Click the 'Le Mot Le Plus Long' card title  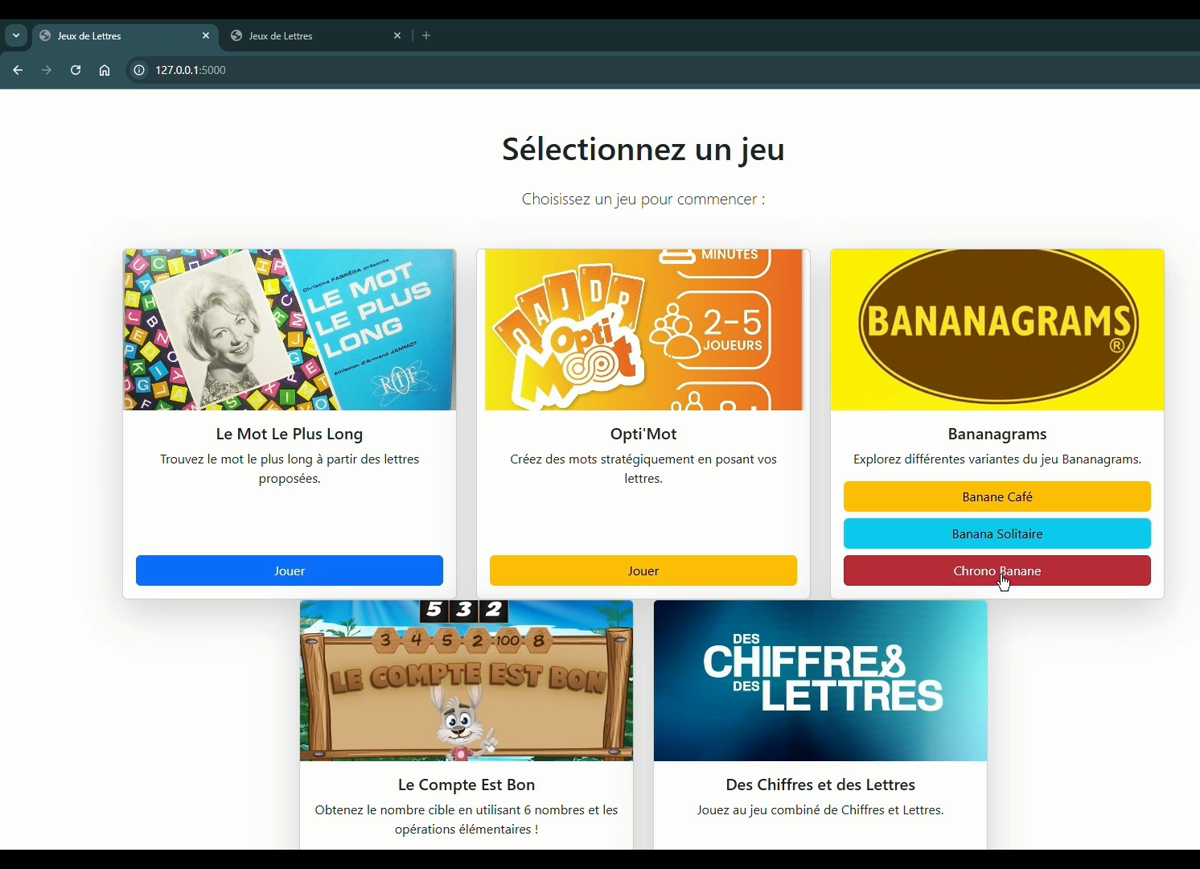pyautogui.click(x=290, y=434)
